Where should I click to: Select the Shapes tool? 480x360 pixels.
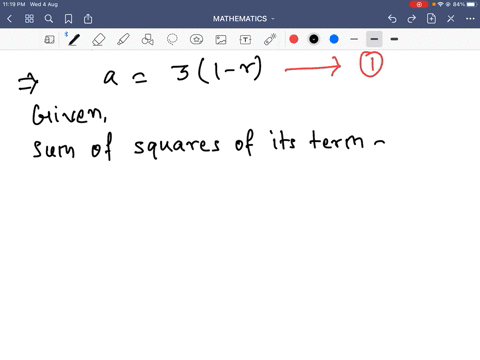(x=148, y=40)
